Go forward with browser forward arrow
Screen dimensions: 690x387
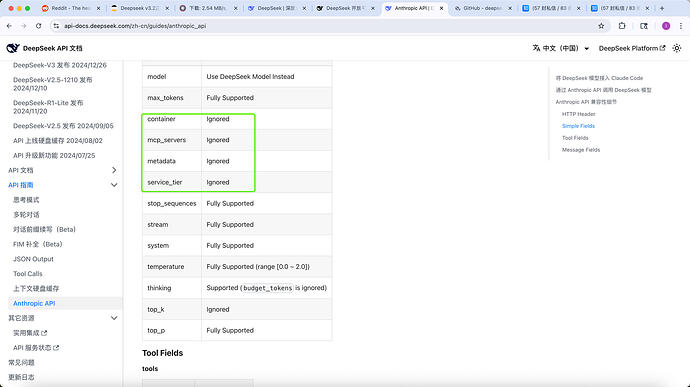[x=24, y=26]
